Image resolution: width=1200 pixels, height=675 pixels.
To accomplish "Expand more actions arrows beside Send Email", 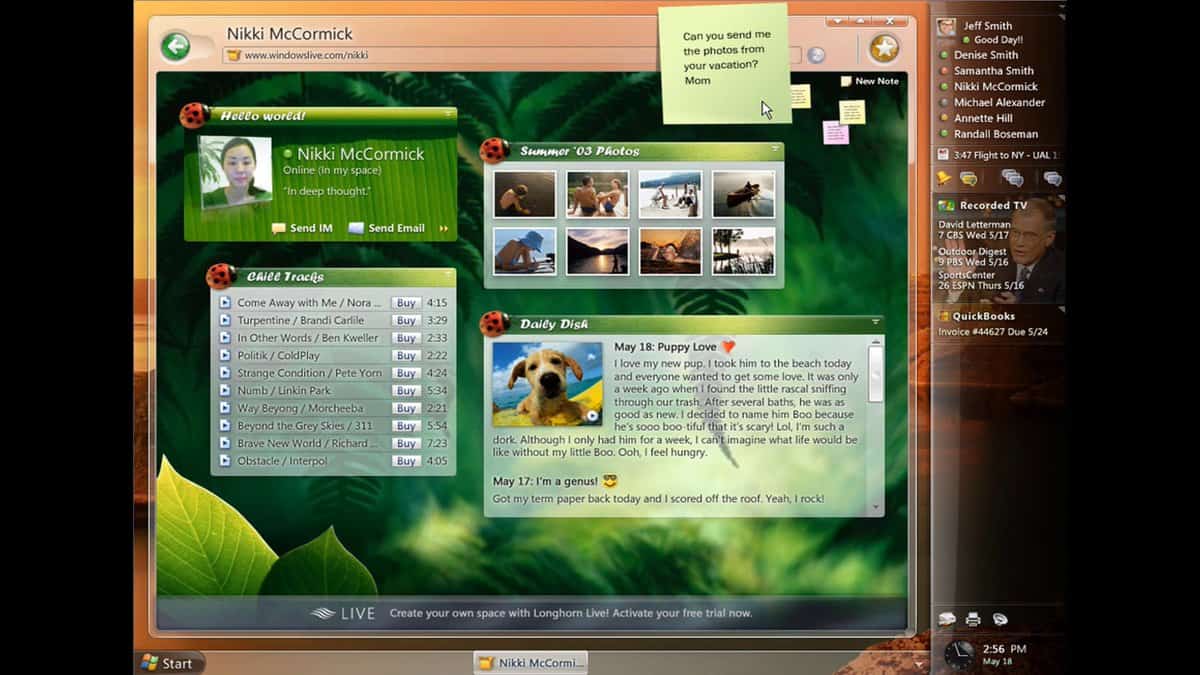I will click(x=444, y=228).
